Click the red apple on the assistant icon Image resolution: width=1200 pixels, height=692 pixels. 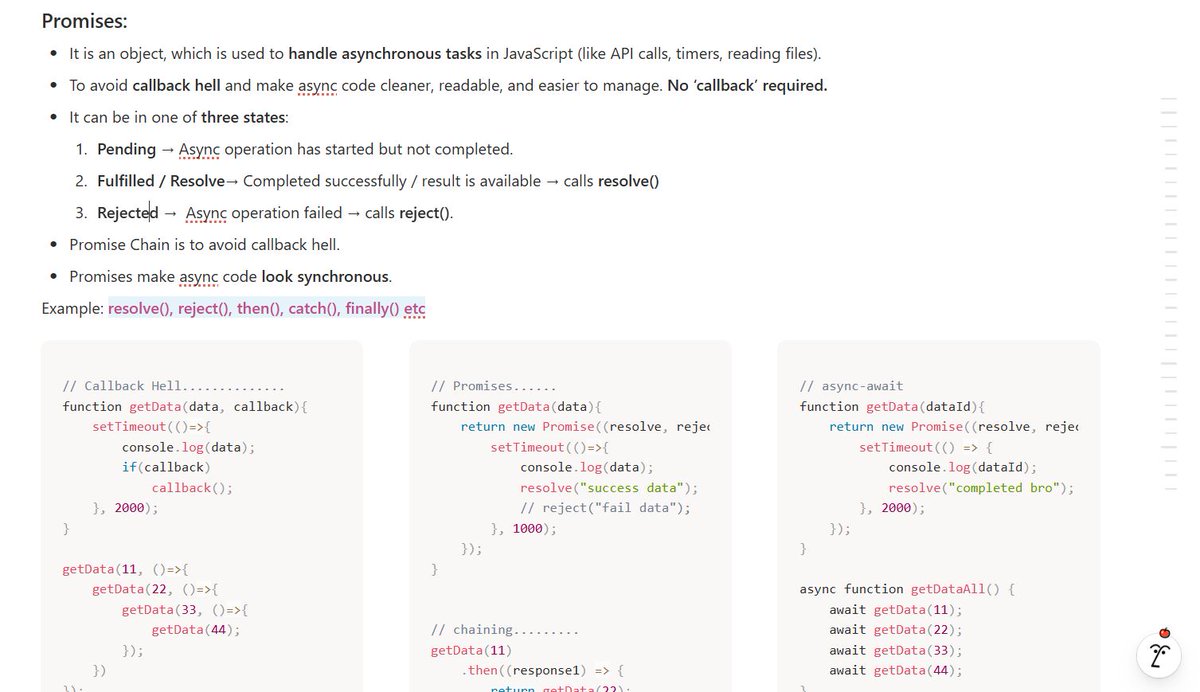coord(1163,632)
